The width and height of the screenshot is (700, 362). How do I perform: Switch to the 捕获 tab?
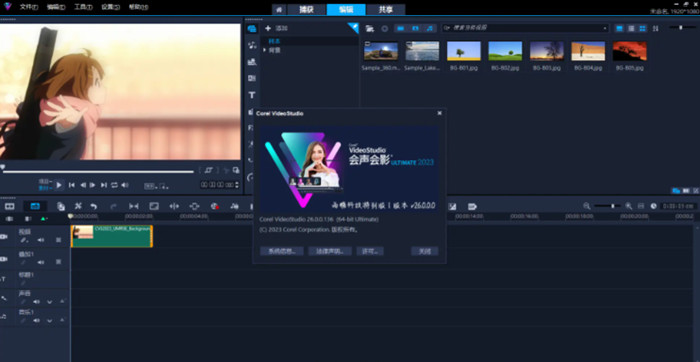click(x=307, y=9)
